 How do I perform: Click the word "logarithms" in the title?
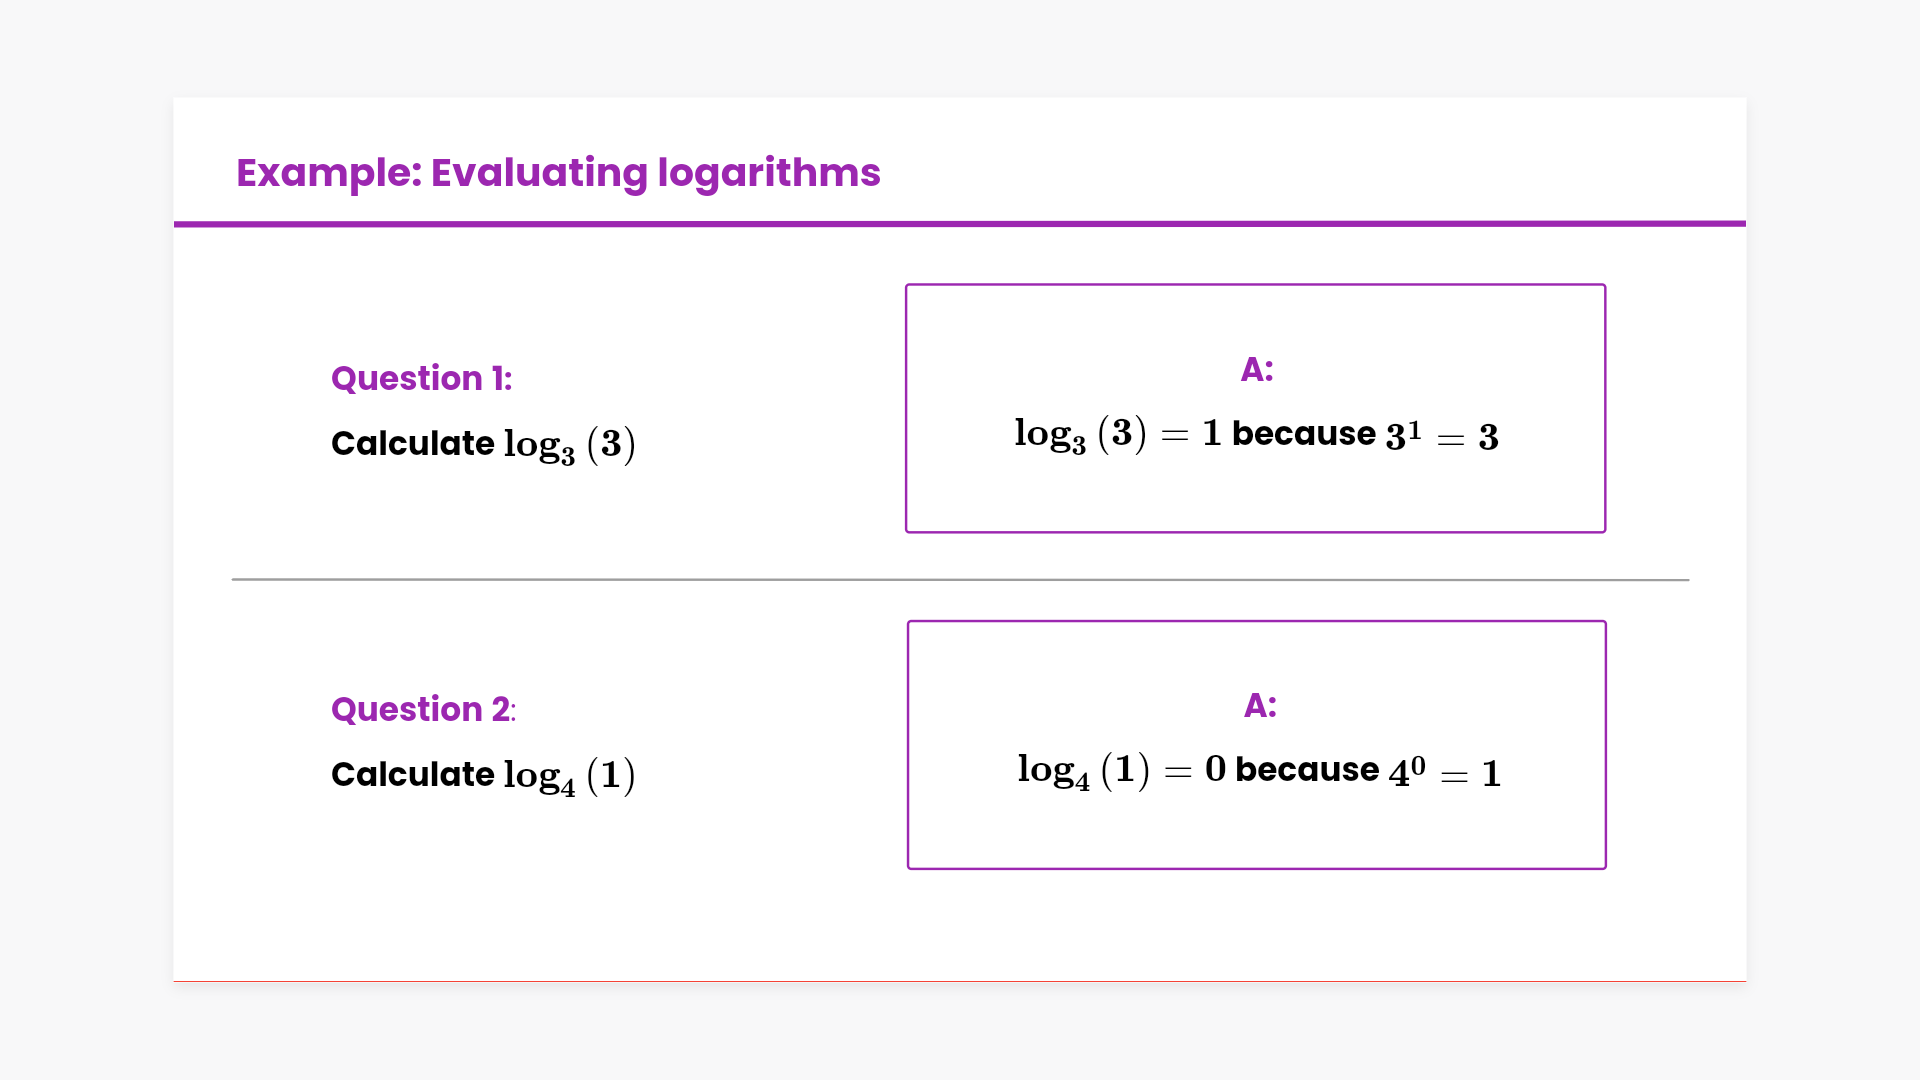tap(768, 173)
